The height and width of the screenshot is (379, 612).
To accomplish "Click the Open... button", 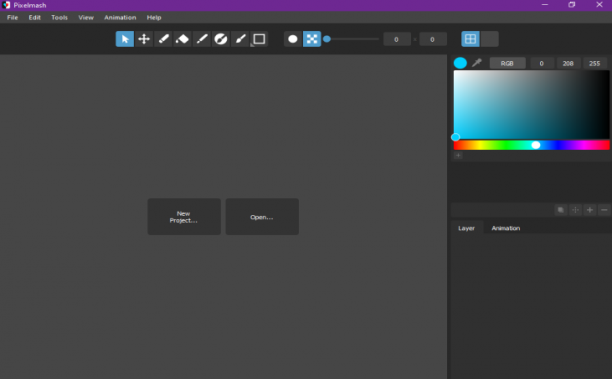I will pyautogui.click(x=262, y=217).
